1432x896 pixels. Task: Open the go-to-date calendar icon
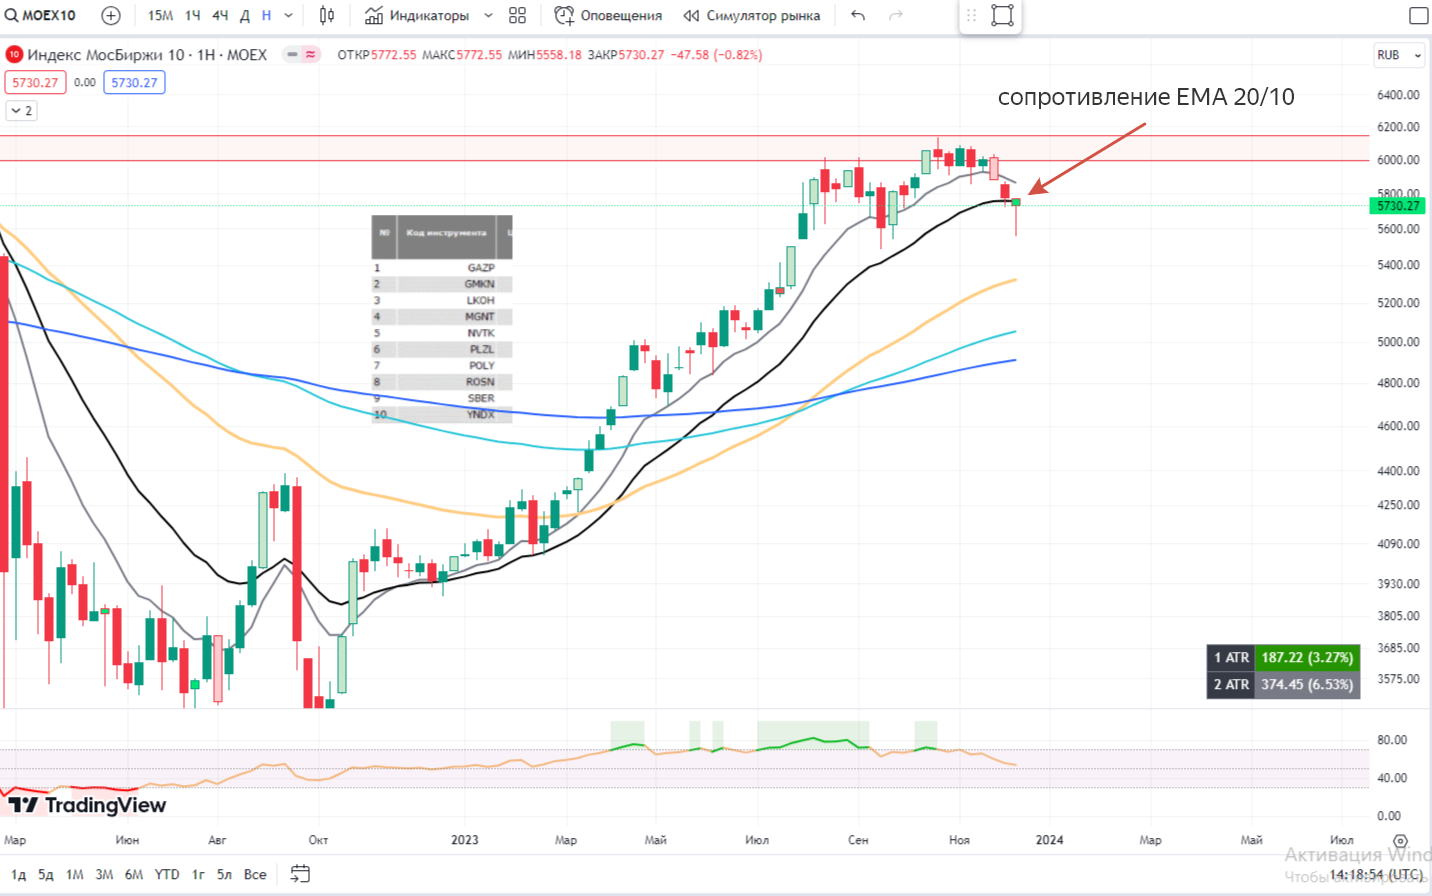(300, 874)
